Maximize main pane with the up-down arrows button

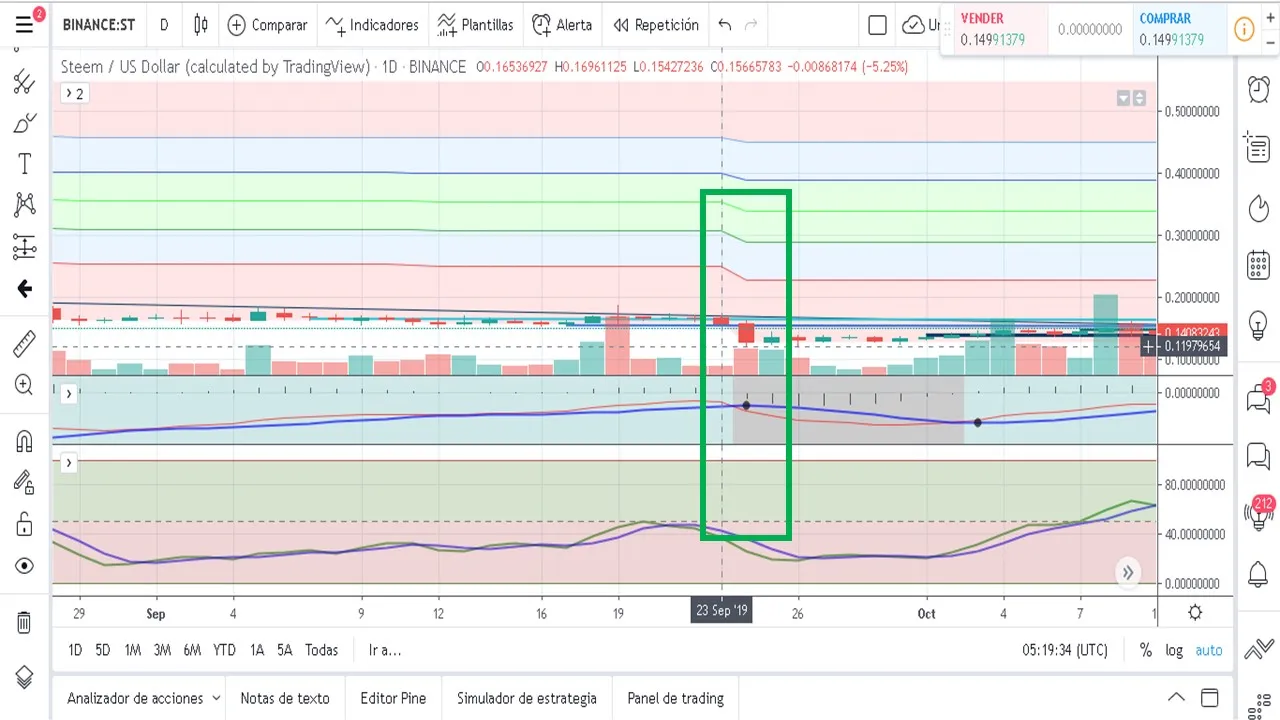(1139, 98)
